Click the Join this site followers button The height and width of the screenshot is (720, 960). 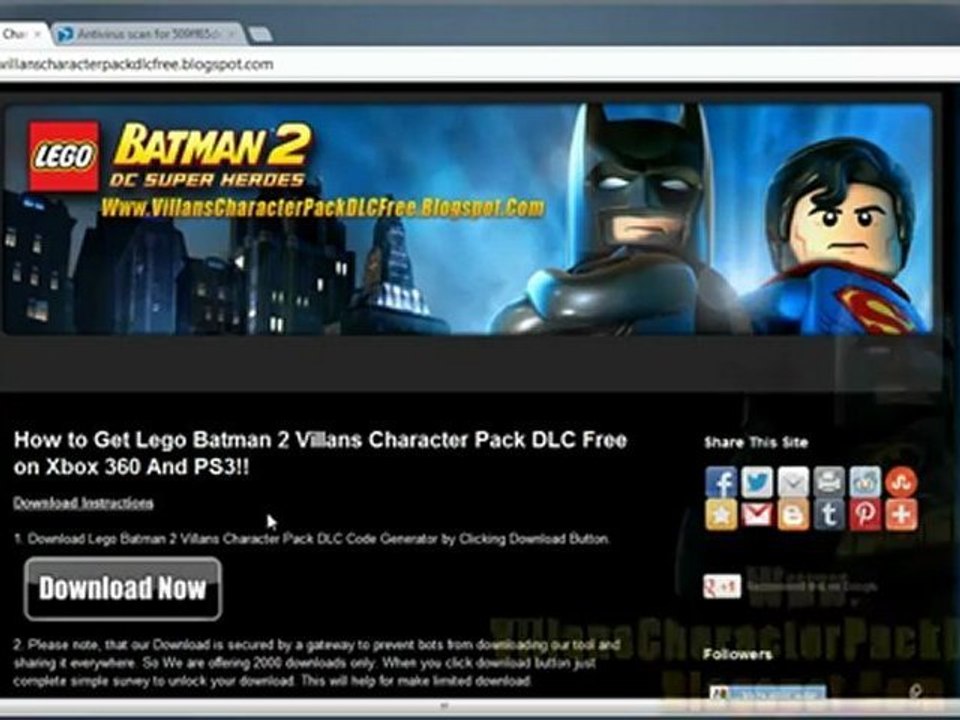[767, 693]
